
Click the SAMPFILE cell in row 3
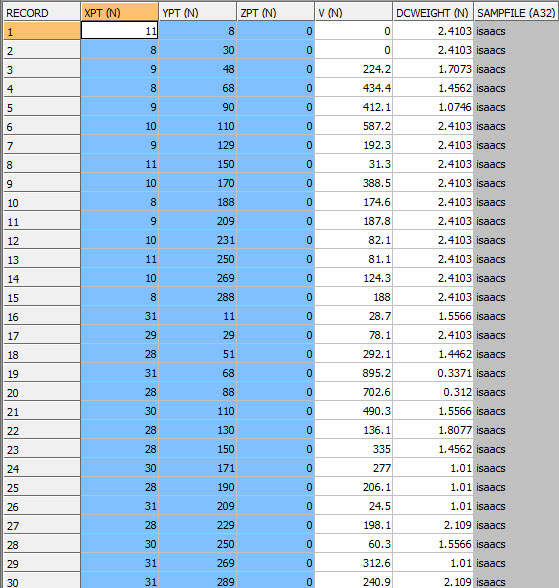click(x=516, y=69)
